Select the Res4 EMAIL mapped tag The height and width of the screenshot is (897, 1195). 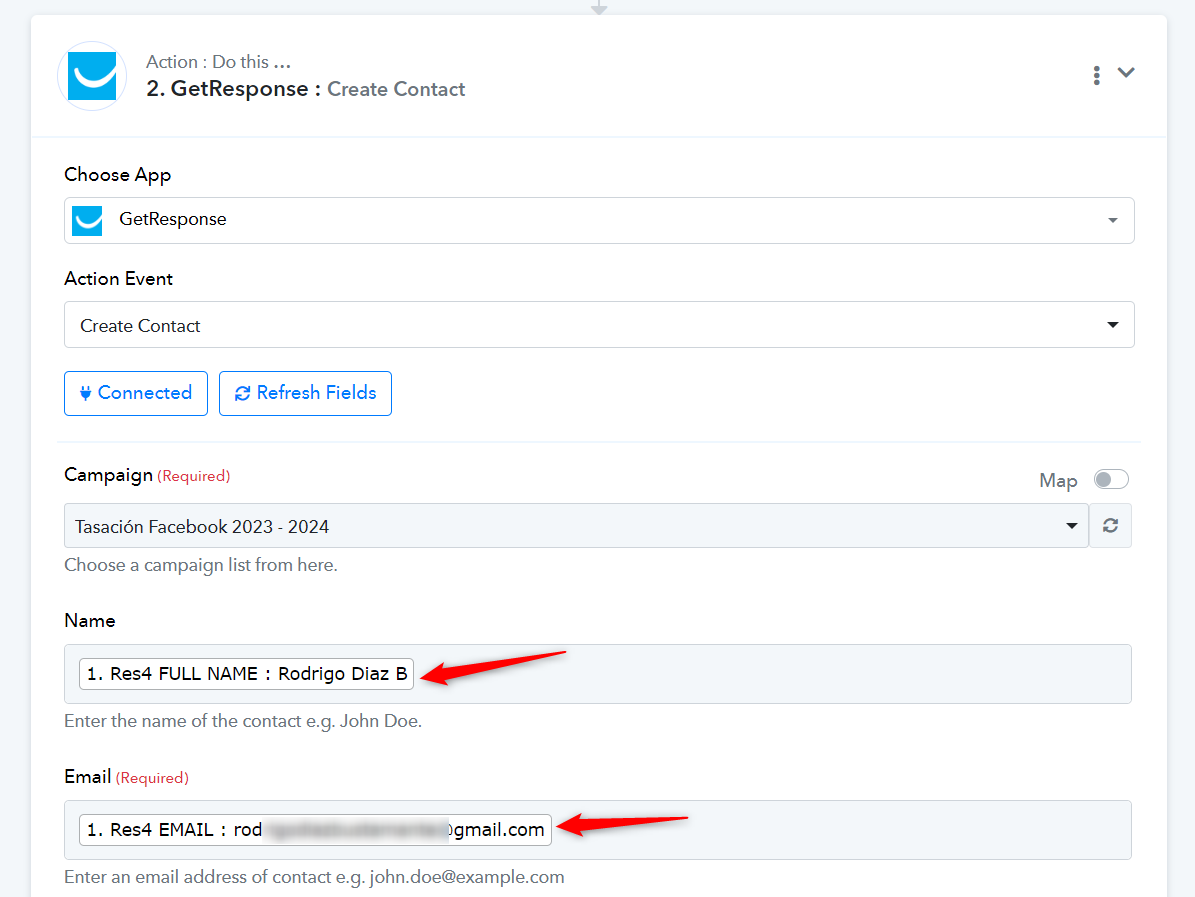click(x=315, y=829)
